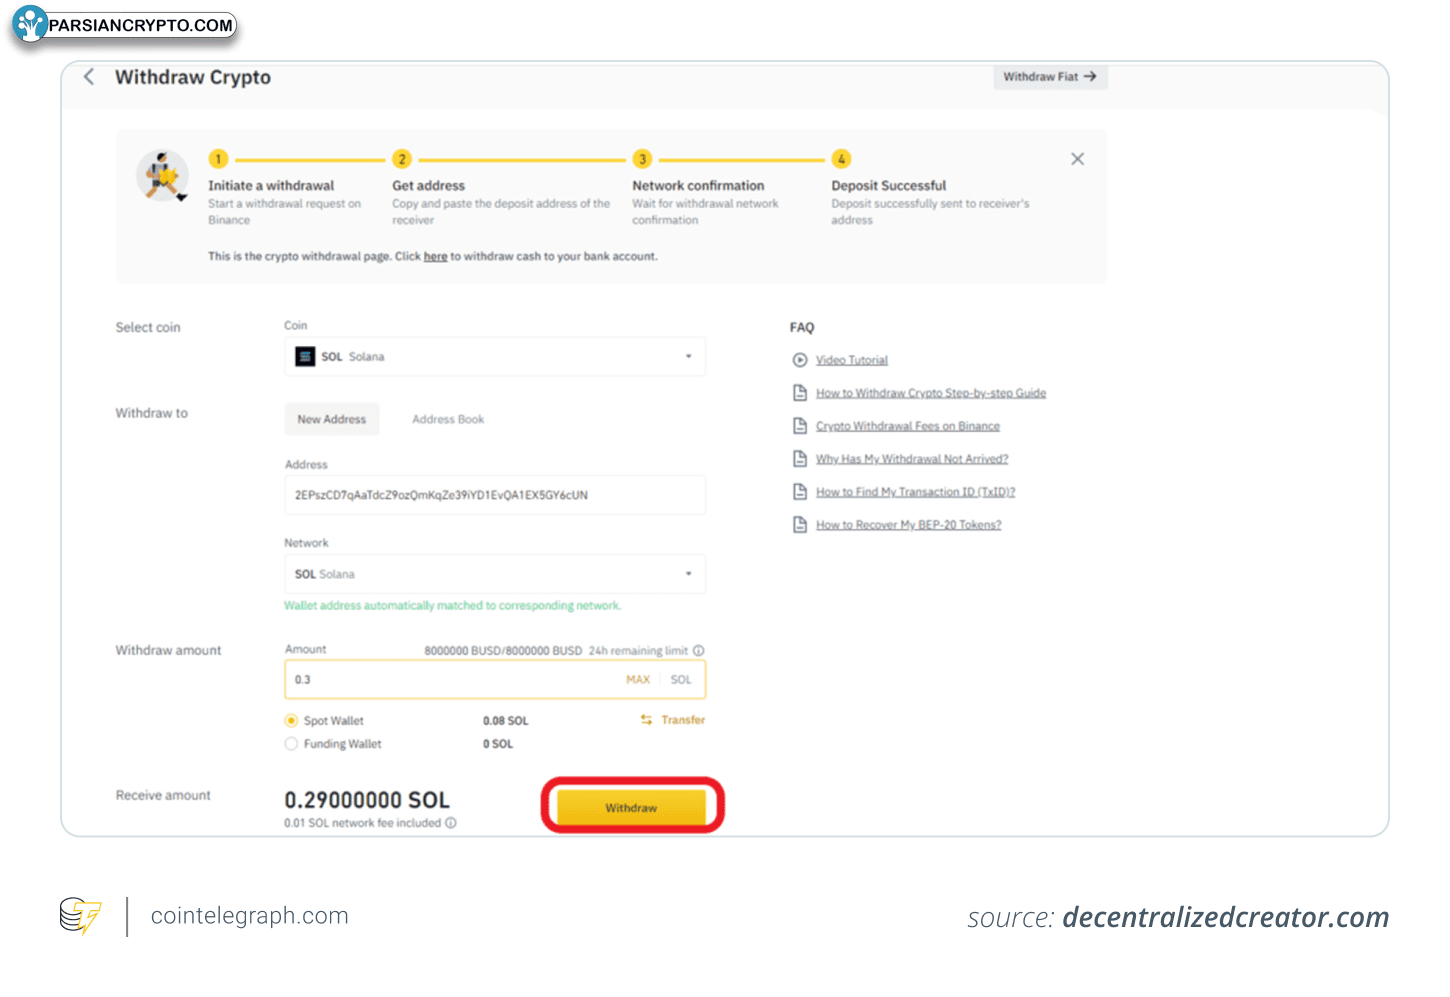This screenshot has width=1450, height=997.
Task: Open the Withdraw Fiat page
Action: point(1050,77)
